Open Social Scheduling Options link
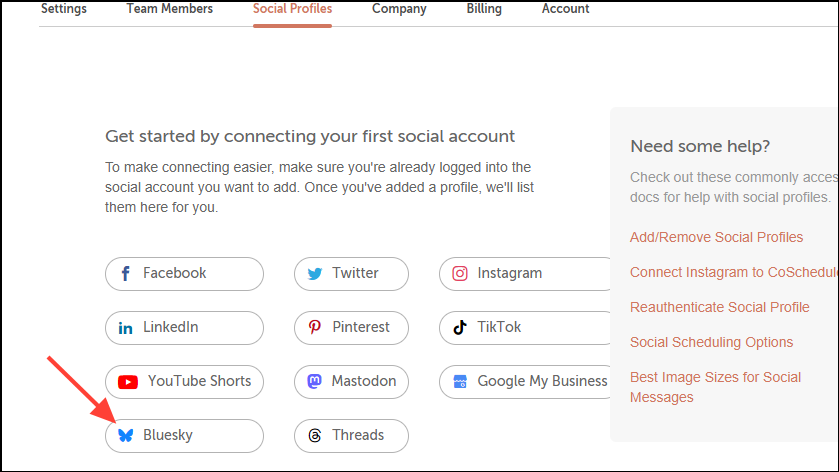The height and width of the screenshot is (472, 839). [711, 342]
